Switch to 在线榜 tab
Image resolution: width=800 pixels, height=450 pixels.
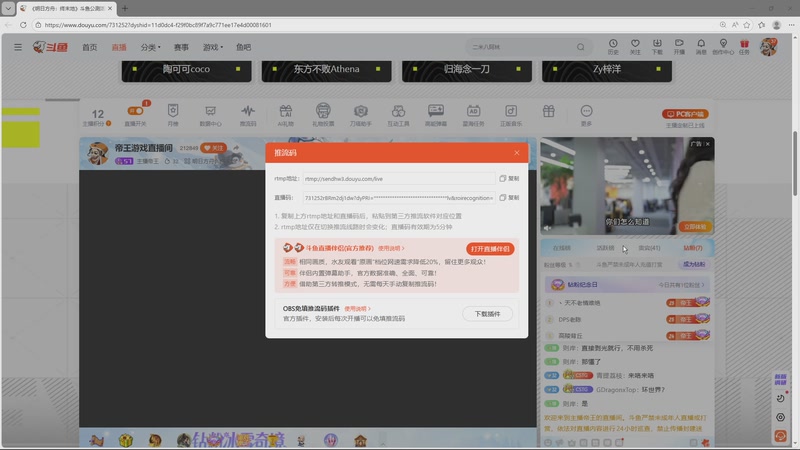pyautogui.click(x=562, y=248)
